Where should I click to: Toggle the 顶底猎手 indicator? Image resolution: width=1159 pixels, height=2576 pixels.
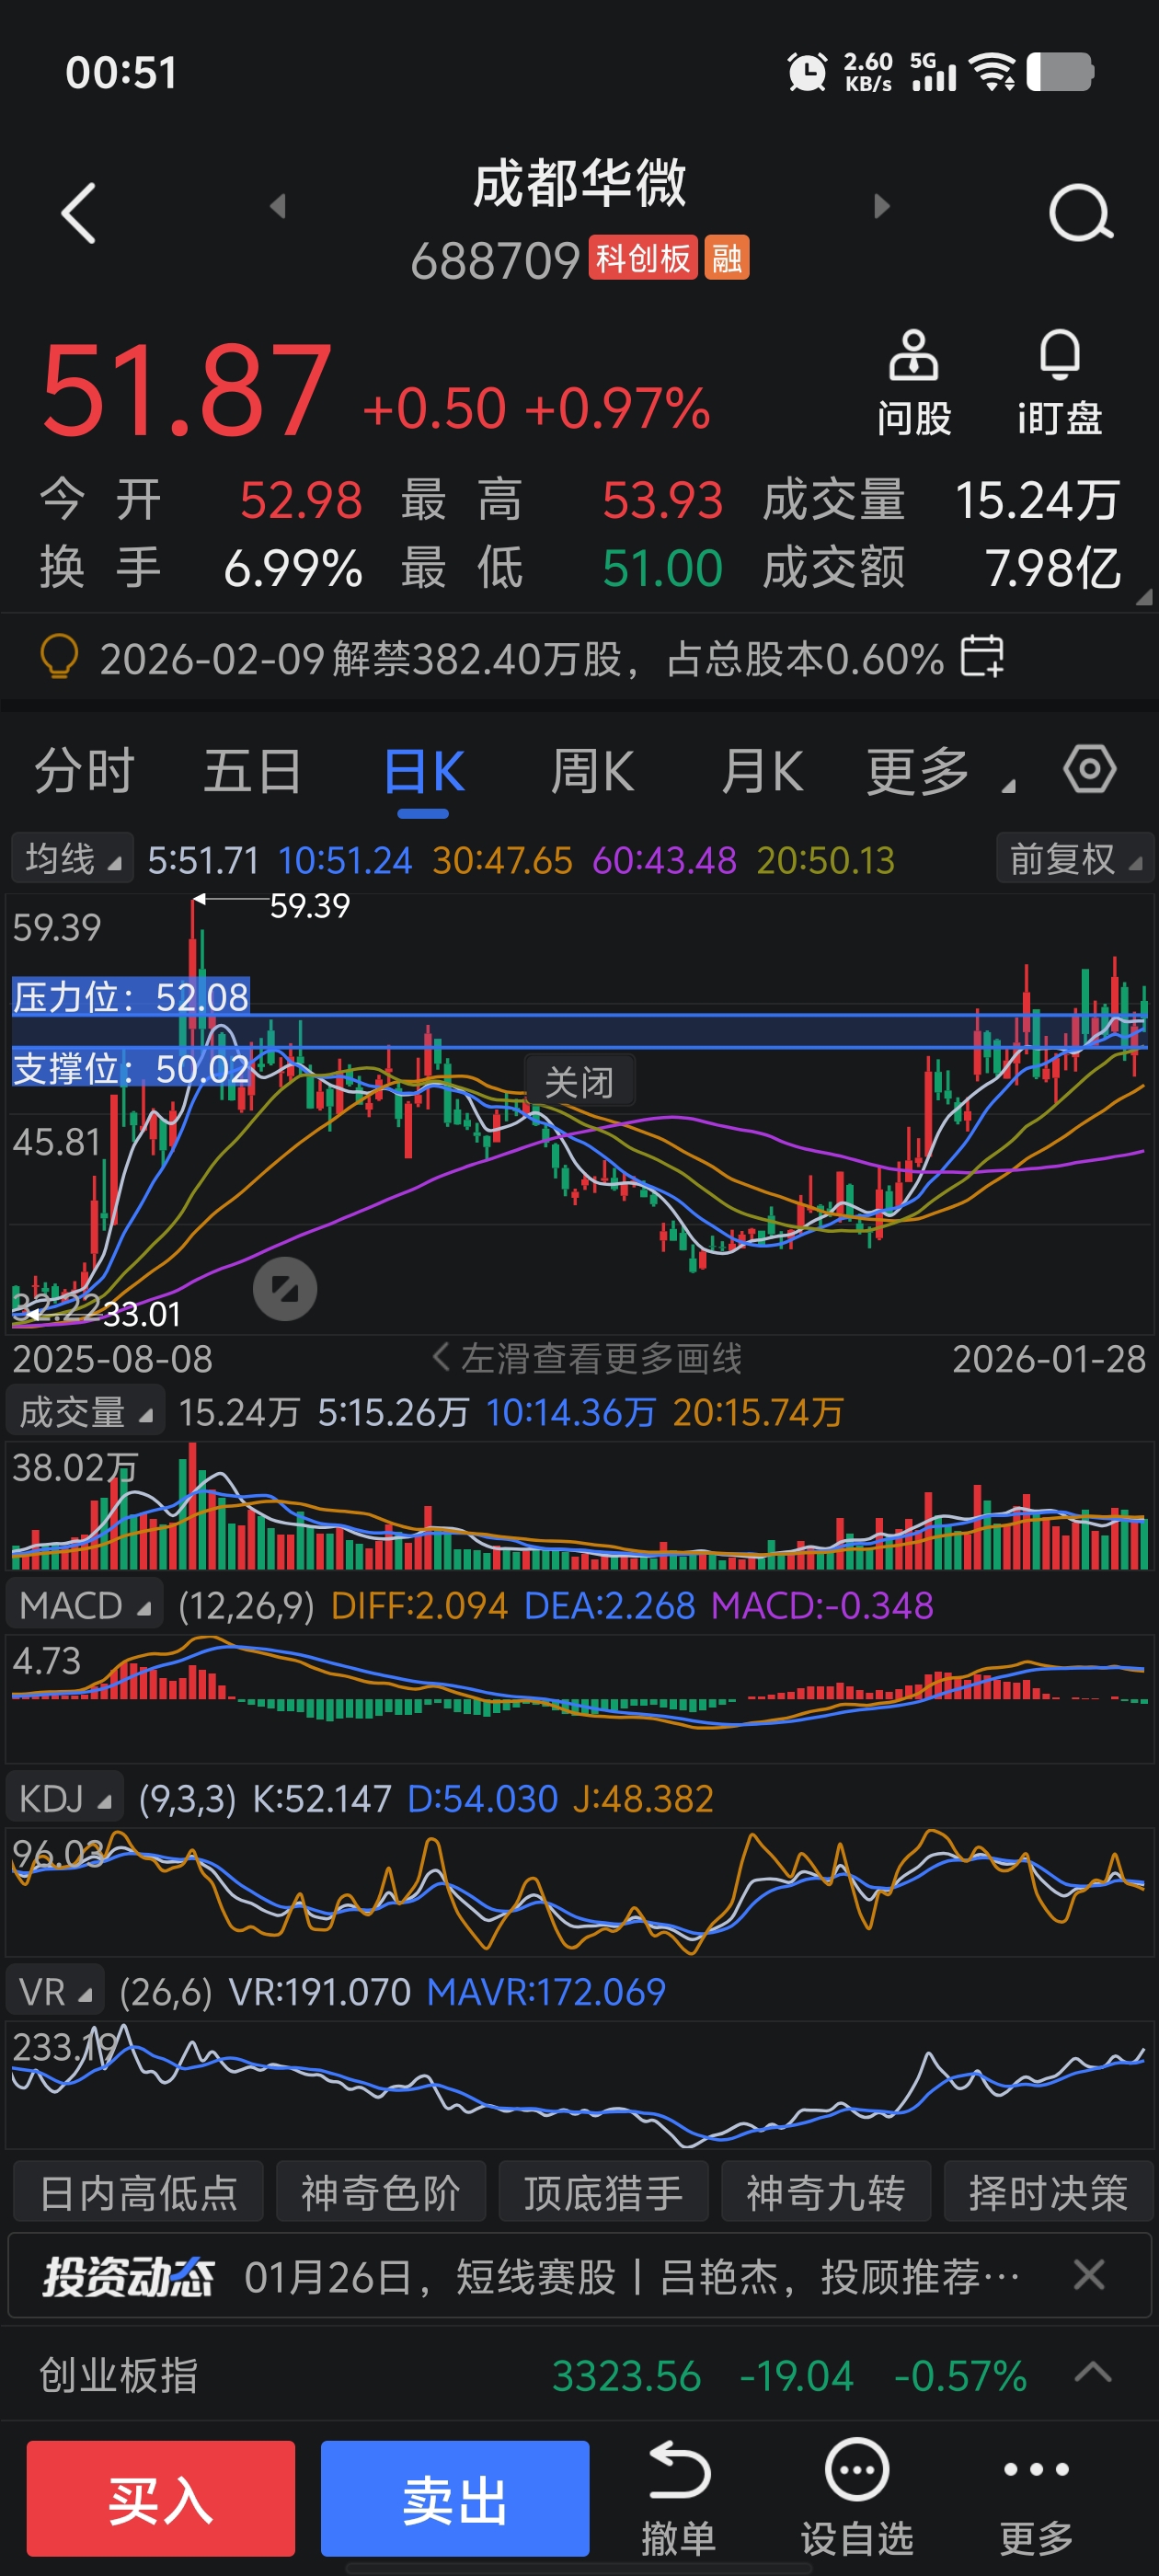click(603, 2192)
